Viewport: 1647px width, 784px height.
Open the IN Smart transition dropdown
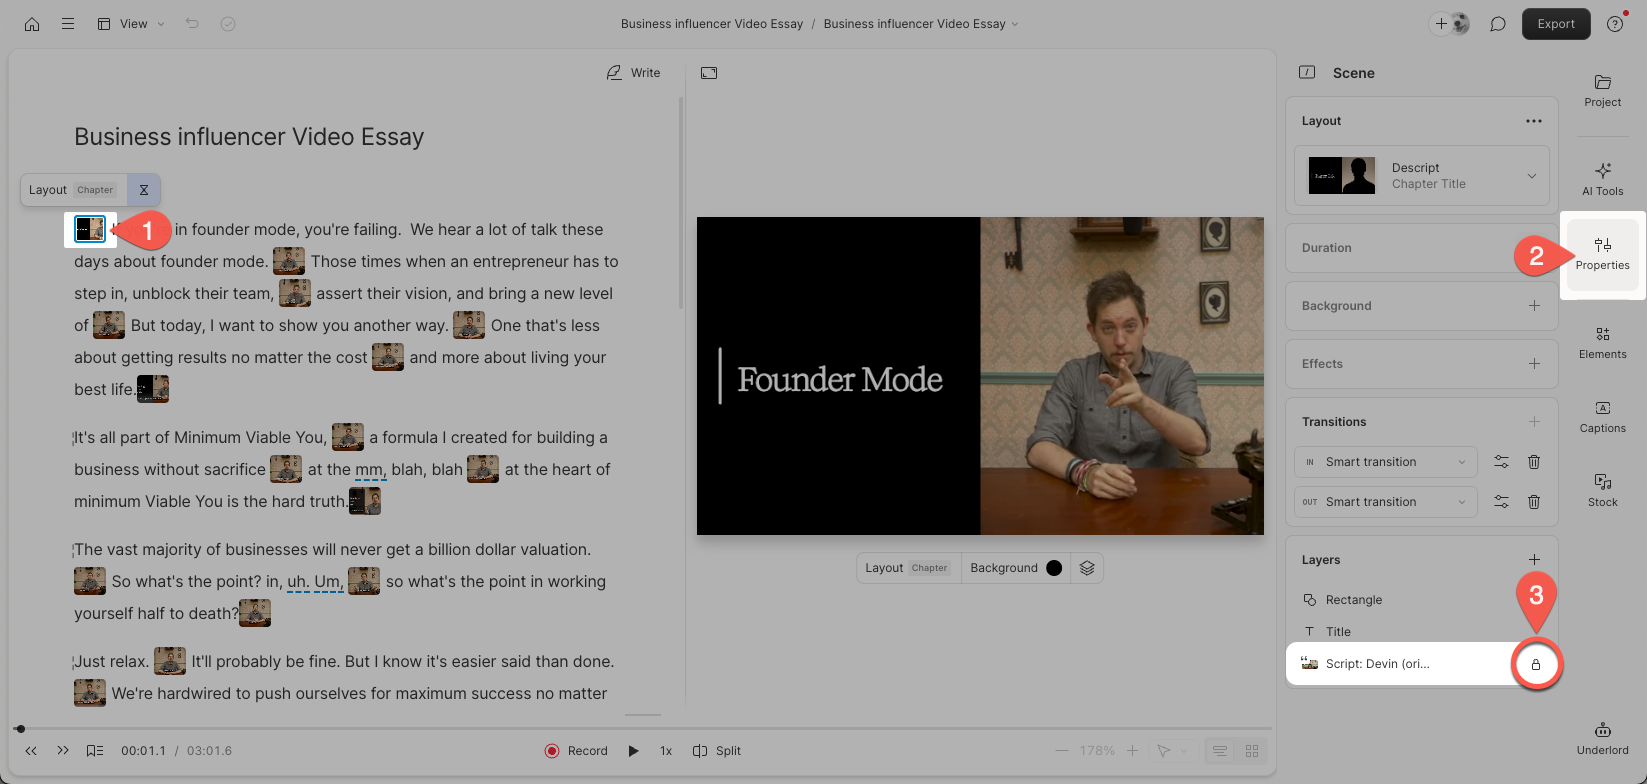tap(1384, 462)
